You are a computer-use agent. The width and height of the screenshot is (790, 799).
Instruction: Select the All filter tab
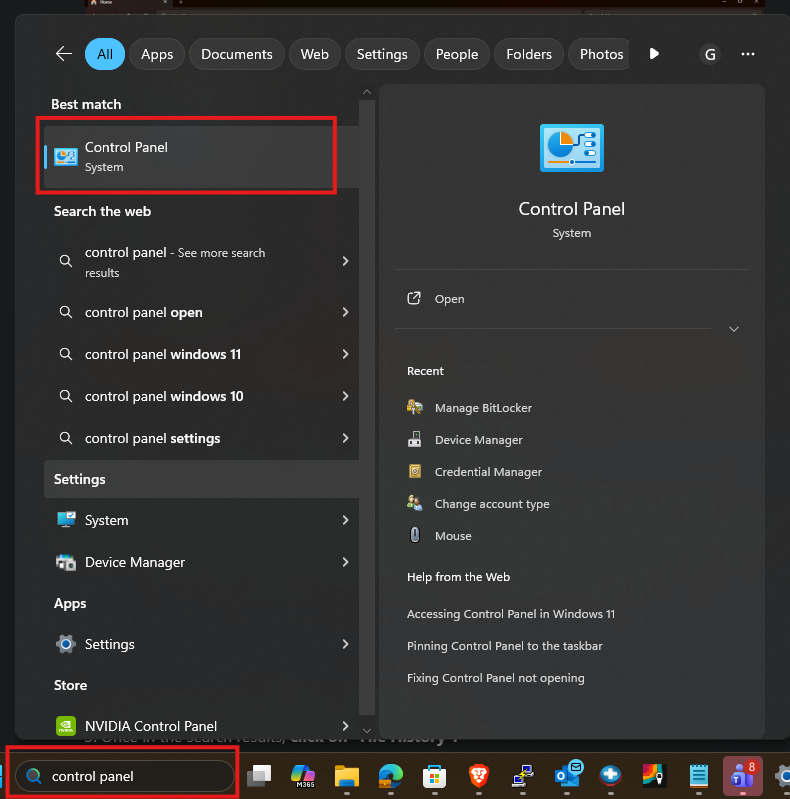[x=104, y=54]
